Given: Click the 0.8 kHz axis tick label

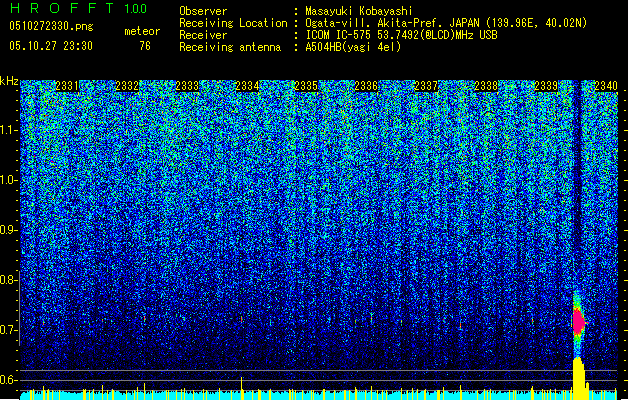Looking at the screenshot, I should (9, 280).
